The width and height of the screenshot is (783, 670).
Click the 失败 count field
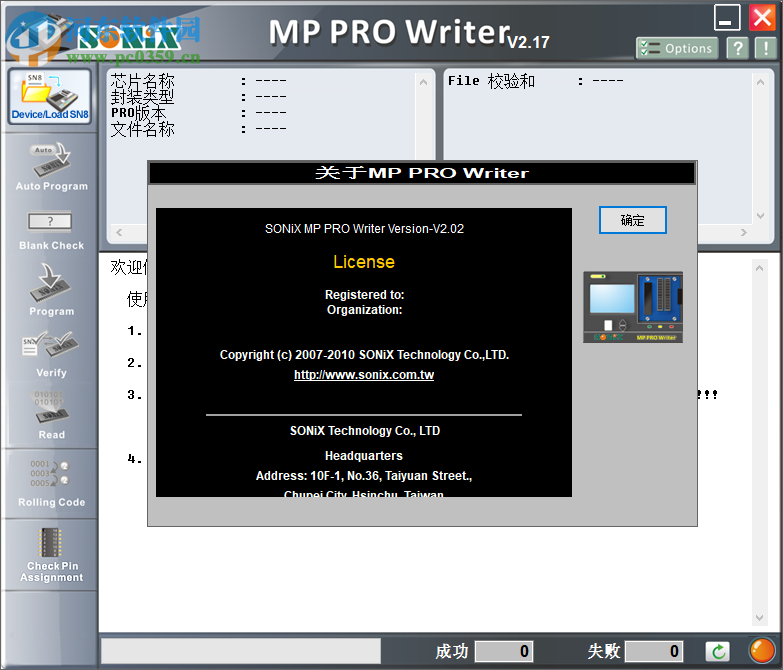coord(654,651)
